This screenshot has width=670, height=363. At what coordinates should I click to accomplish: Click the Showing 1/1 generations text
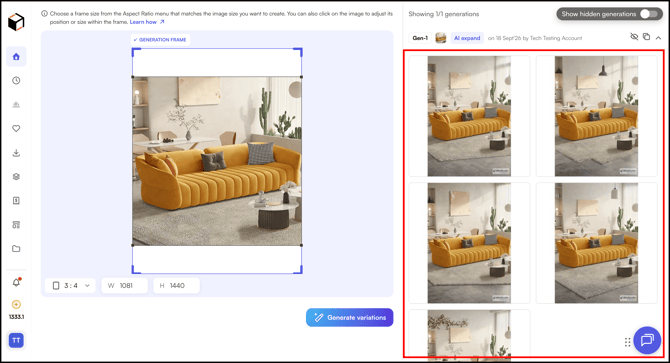[444, 14]
